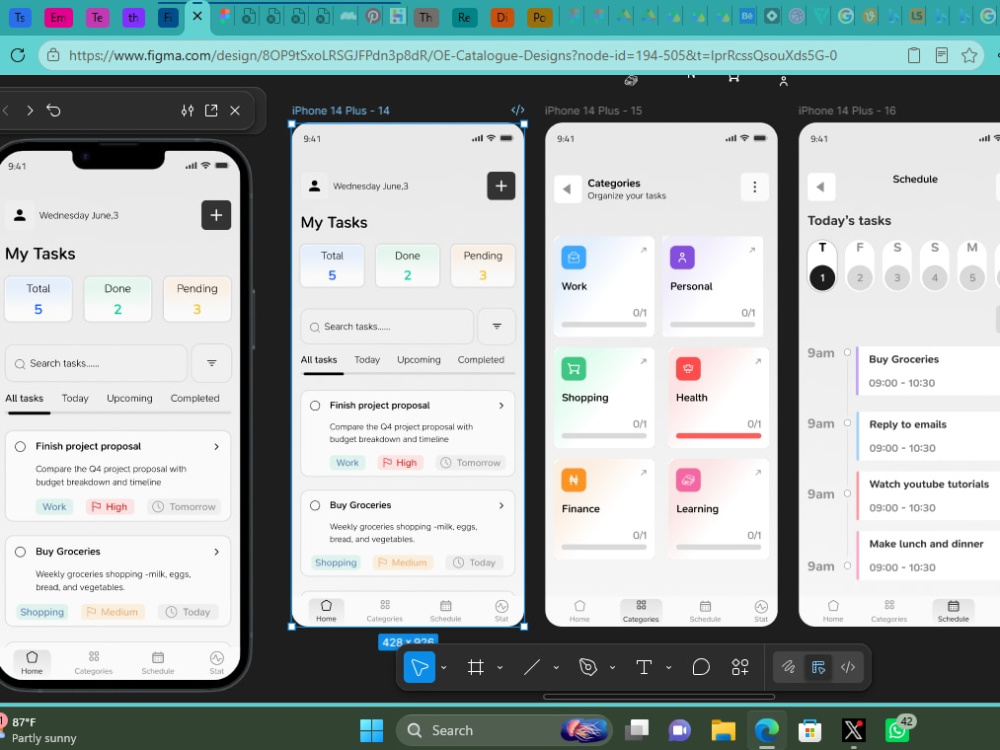The width and height of the screenshot is (1000, 750).
Task: Click the Work category icon
Action: tap(573, 258)
